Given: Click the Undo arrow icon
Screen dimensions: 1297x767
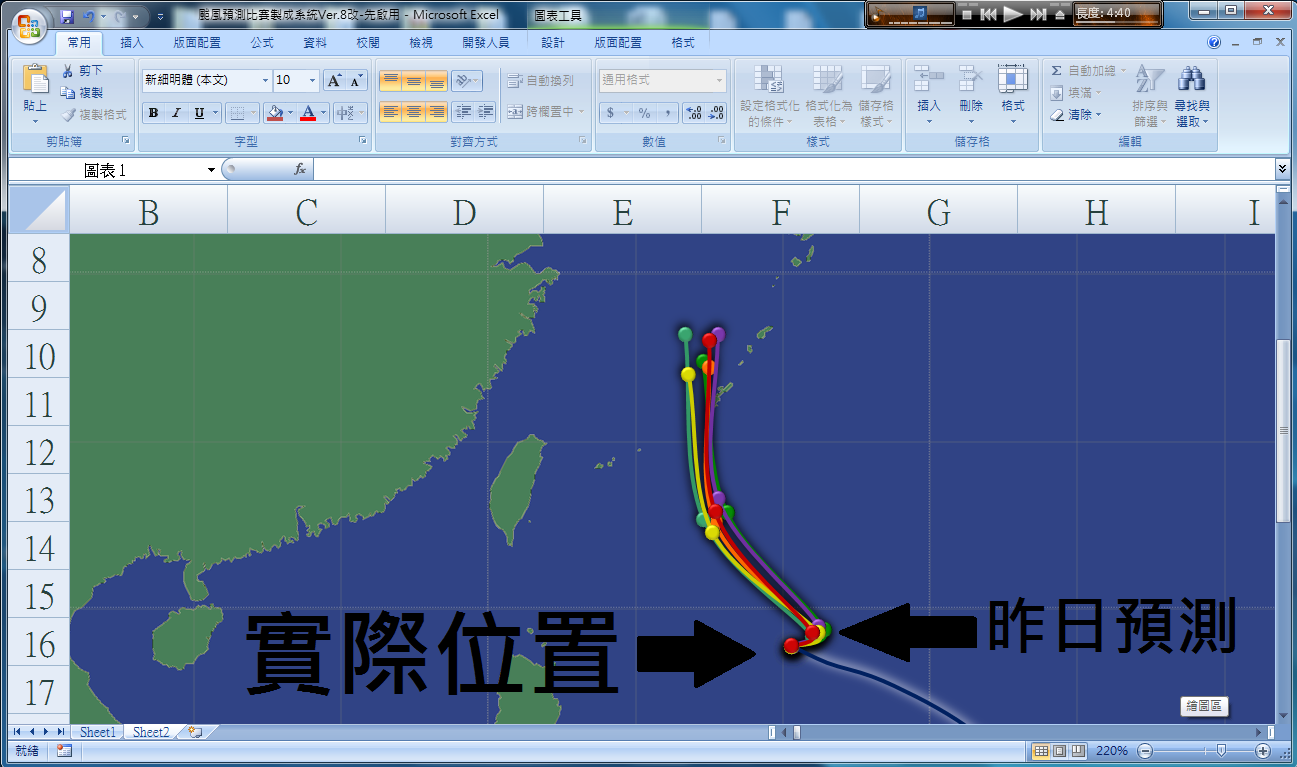Looking at the screenshot, I should (90, 17).
